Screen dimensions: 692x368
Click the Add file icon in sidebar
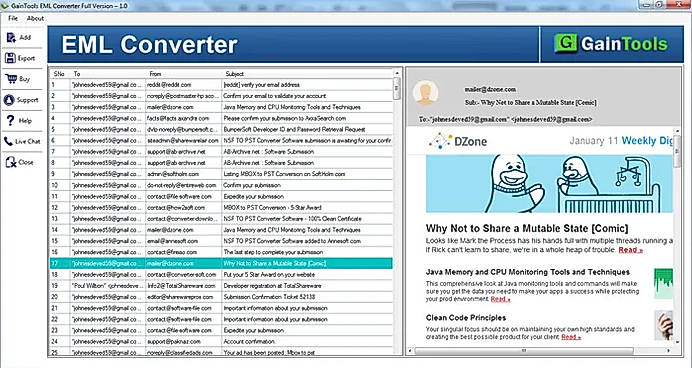coord(11,38)
